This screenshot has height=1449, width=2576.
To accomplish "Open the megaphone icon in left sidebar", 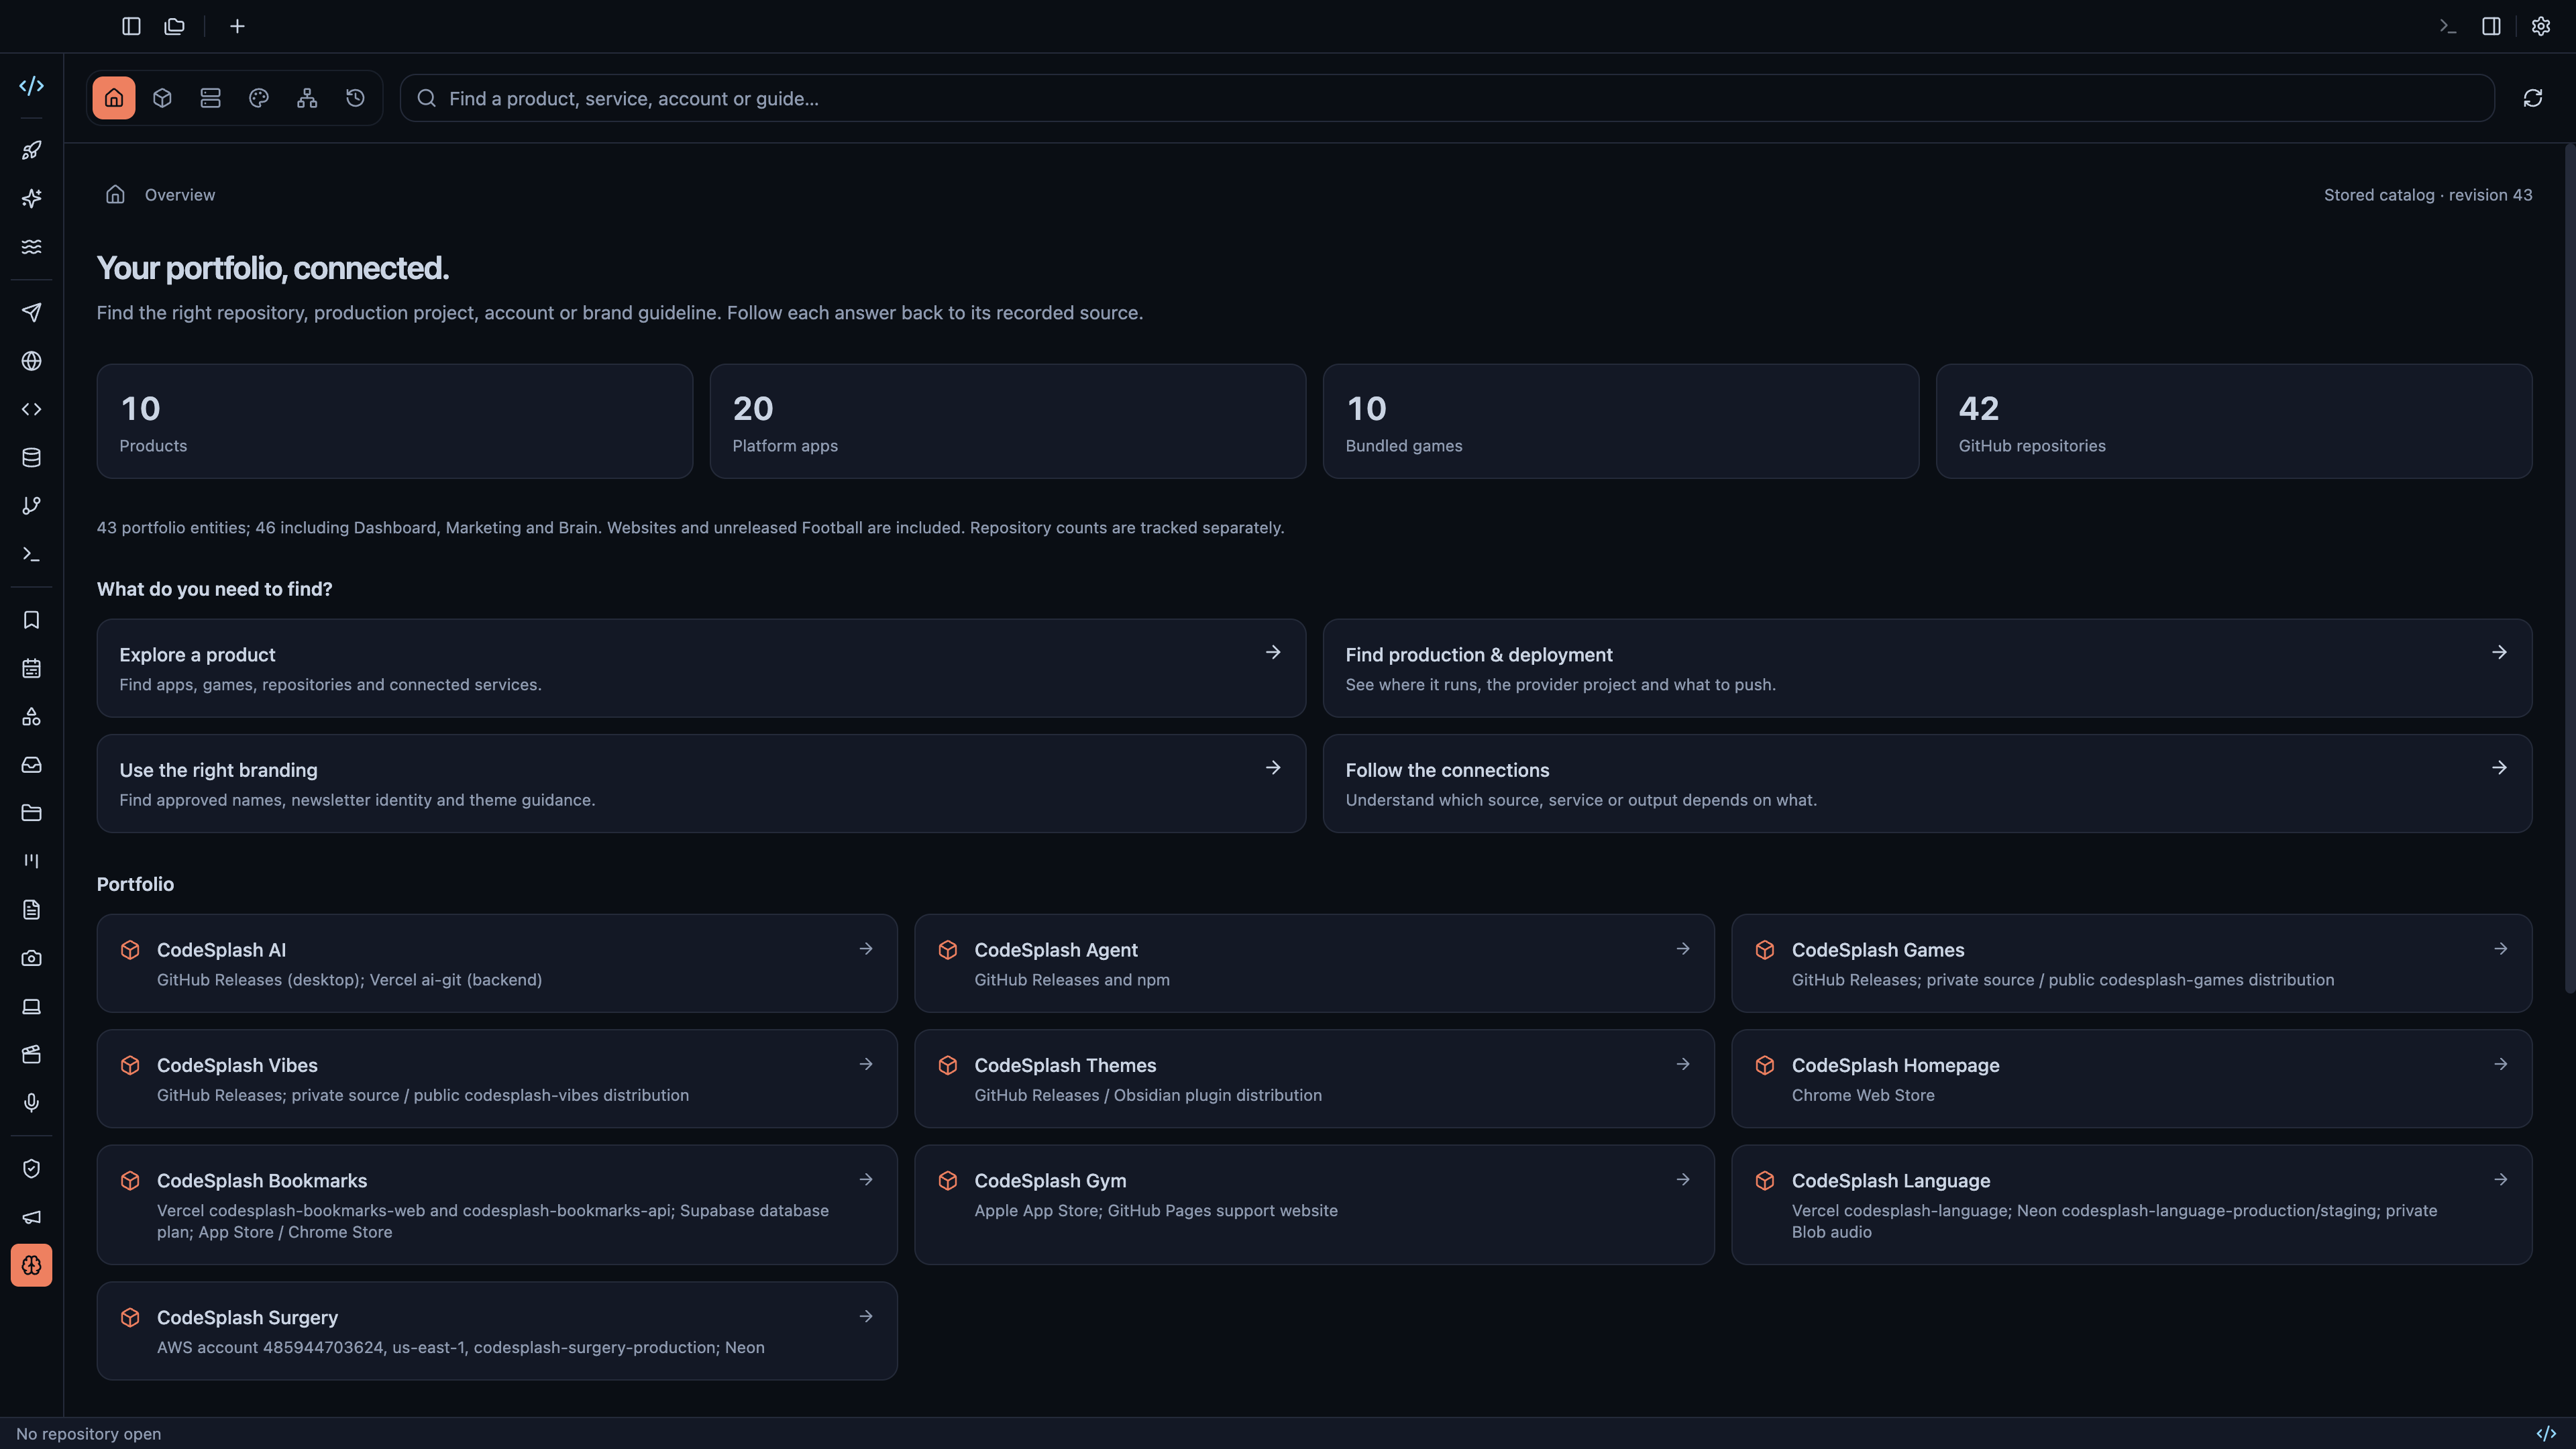I will click(31, 1217).
